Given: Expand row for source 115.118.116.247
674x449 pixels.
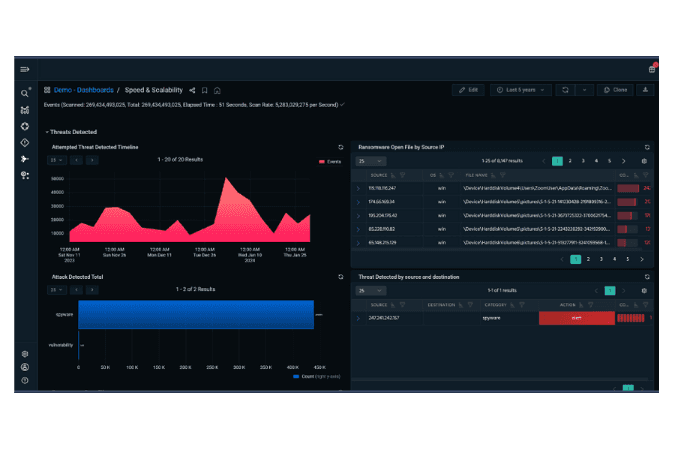Looking at the screenshot, I should (358, 188).
